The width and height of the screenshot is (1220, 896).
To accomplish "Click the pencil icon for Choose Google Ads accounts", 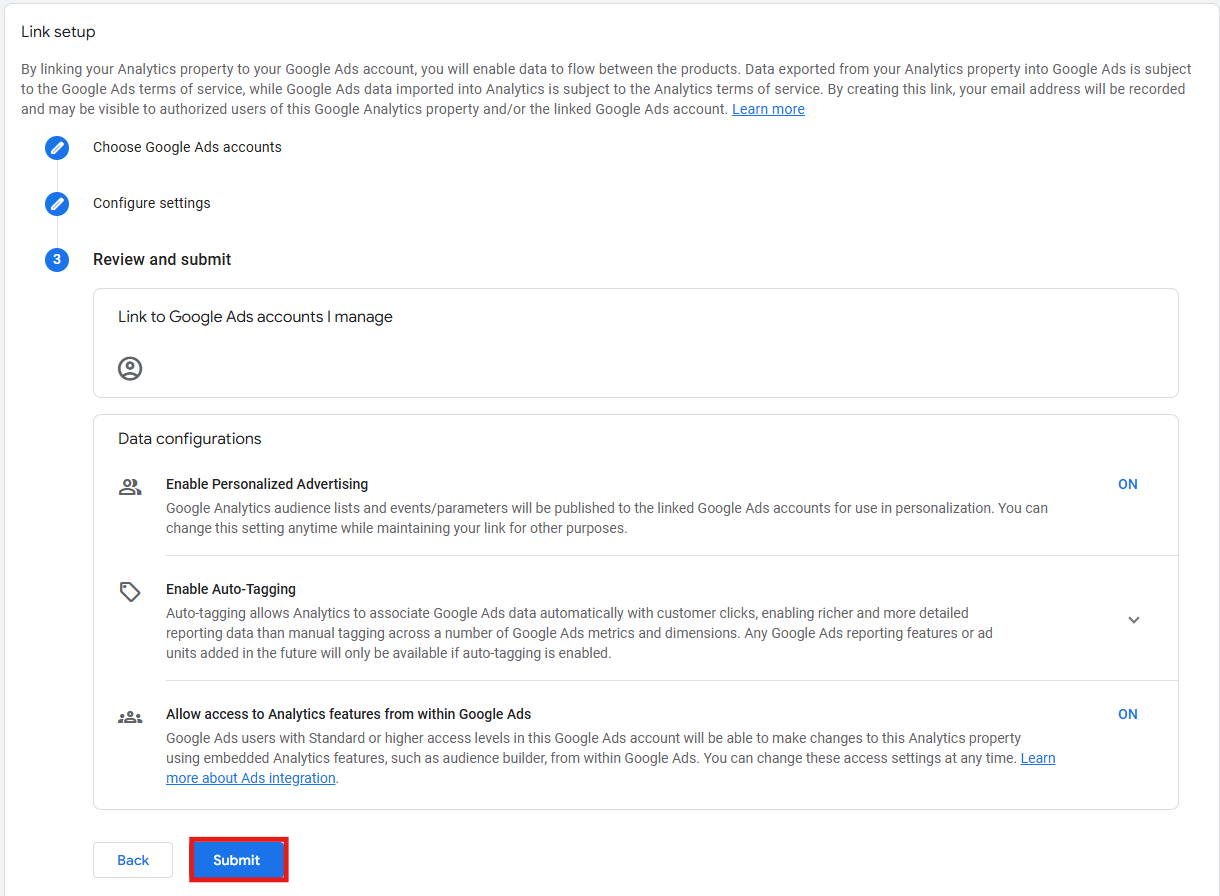I will [x=57, y=148].
